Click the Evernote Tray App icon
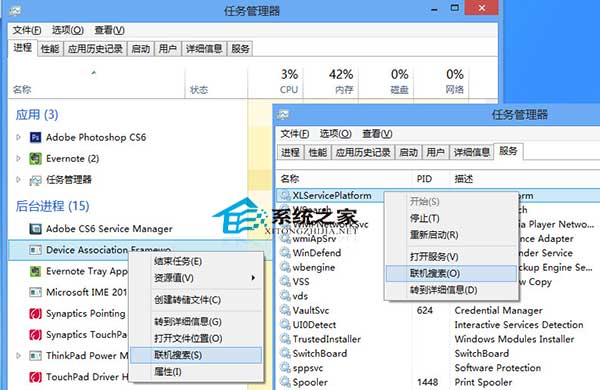Image resolution: width=600 pixels, height=390 pixels. coord(35,271)
